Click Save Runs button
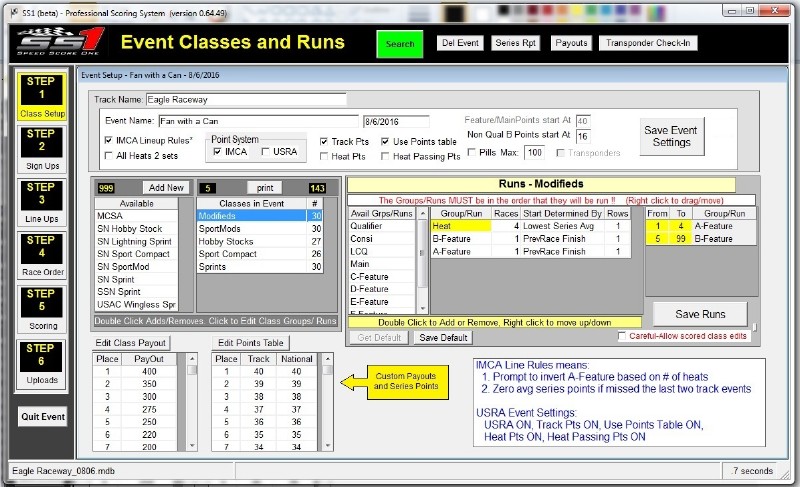This screenshot has width=800, height=487. pos(700,313)
